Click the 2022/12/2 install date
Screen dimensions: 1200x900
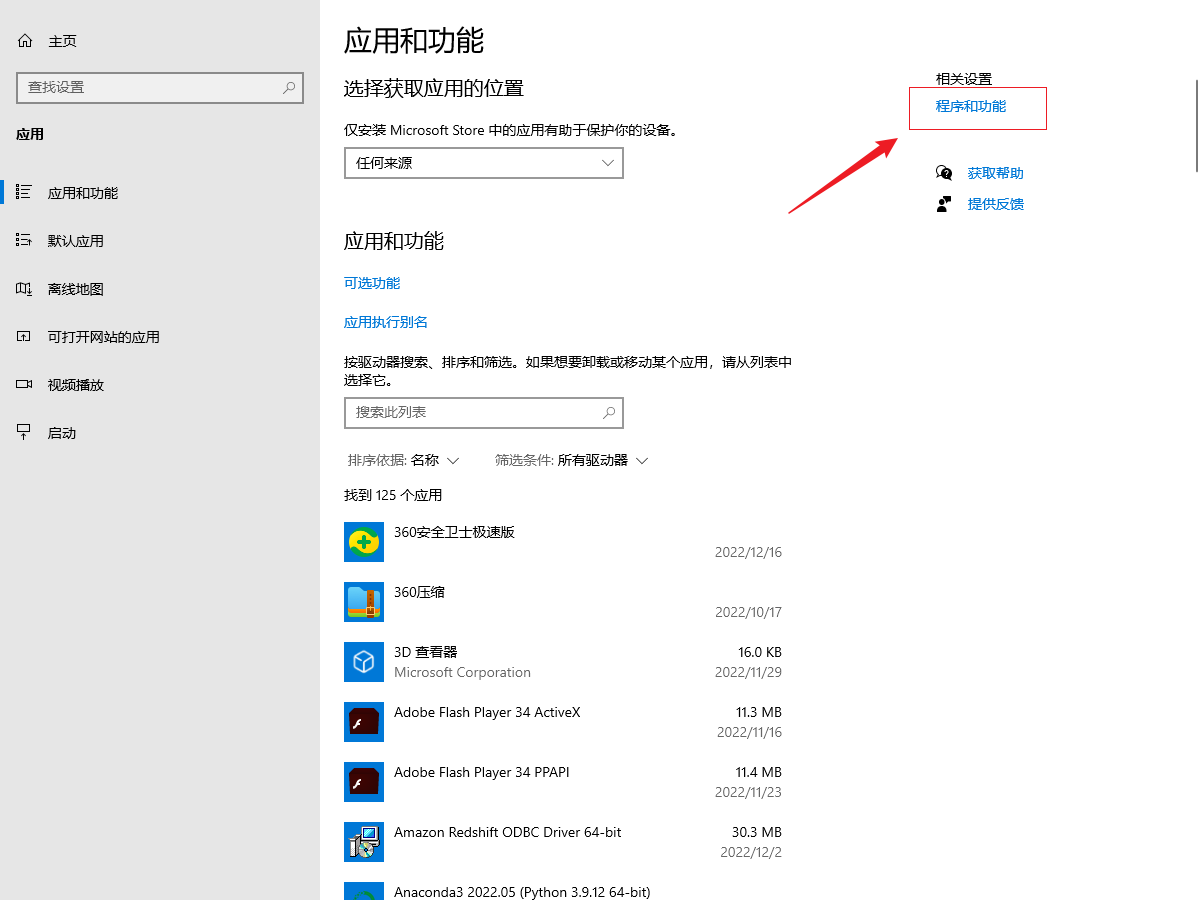coord(751,852)
